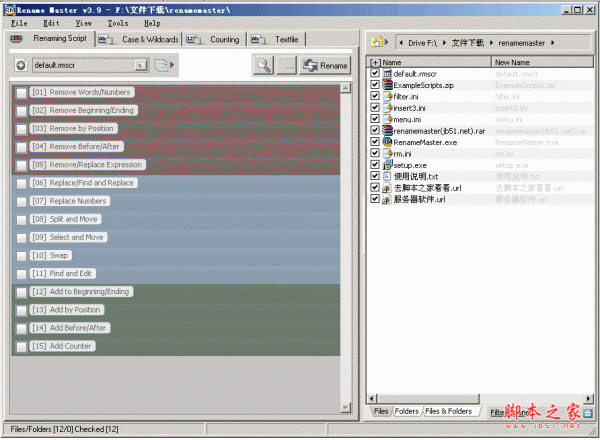
Task: Enable step [12] Add to Beginning/Ending checkbox
Action: (21, 292)
